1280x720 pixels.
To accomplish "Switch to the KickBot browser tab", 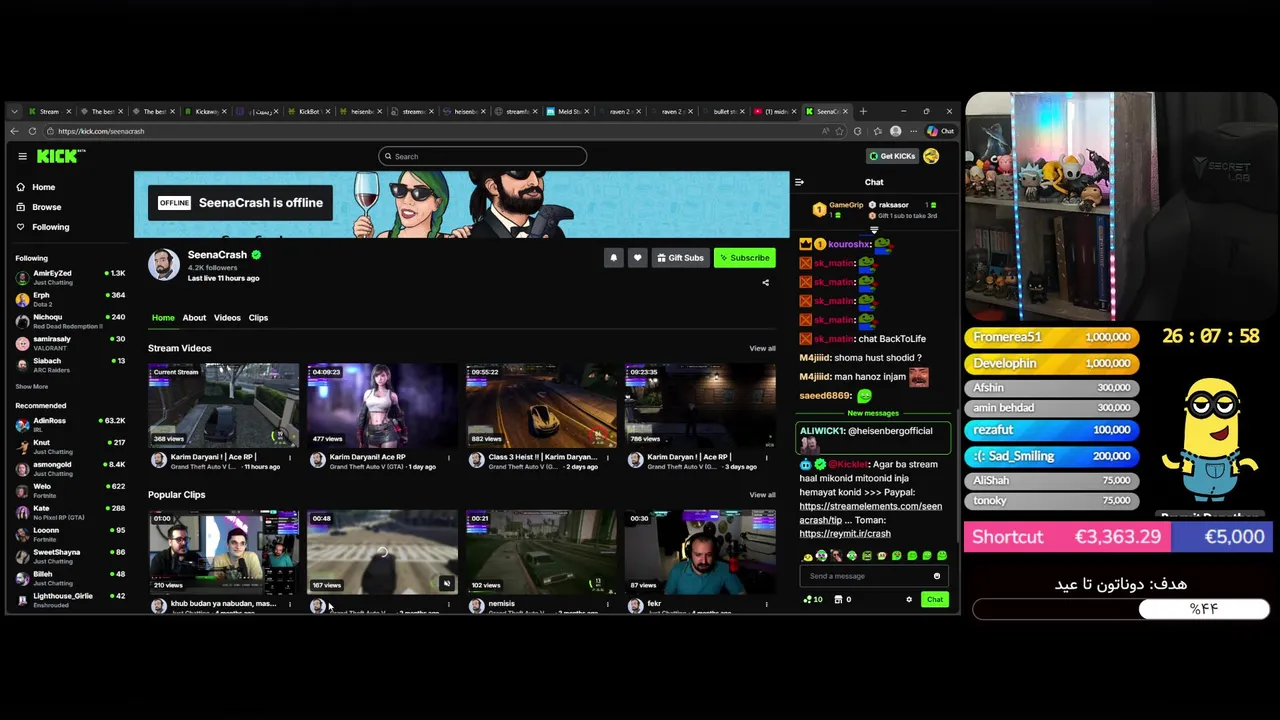I will [x=309, y=111].
